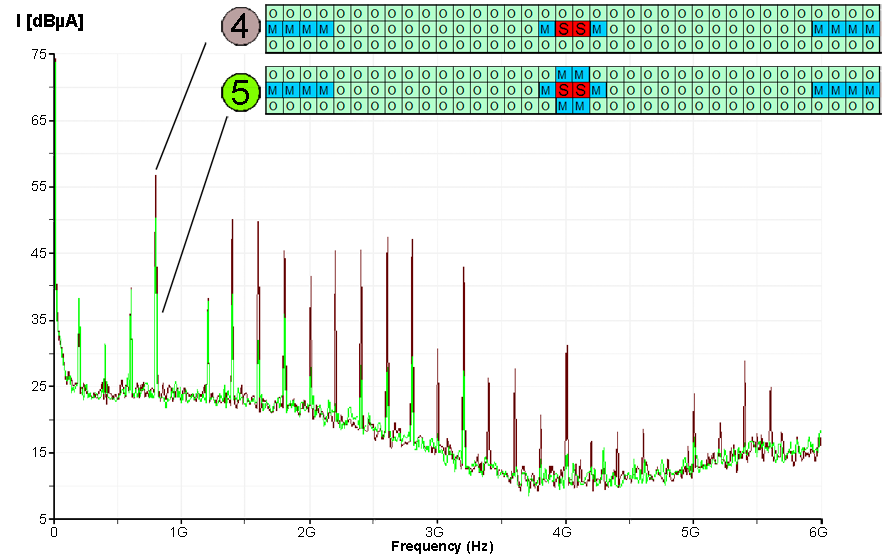
Task: Click the 1G tick label on frequency axis
Action: pyautogui.click(x=181, y=532)
